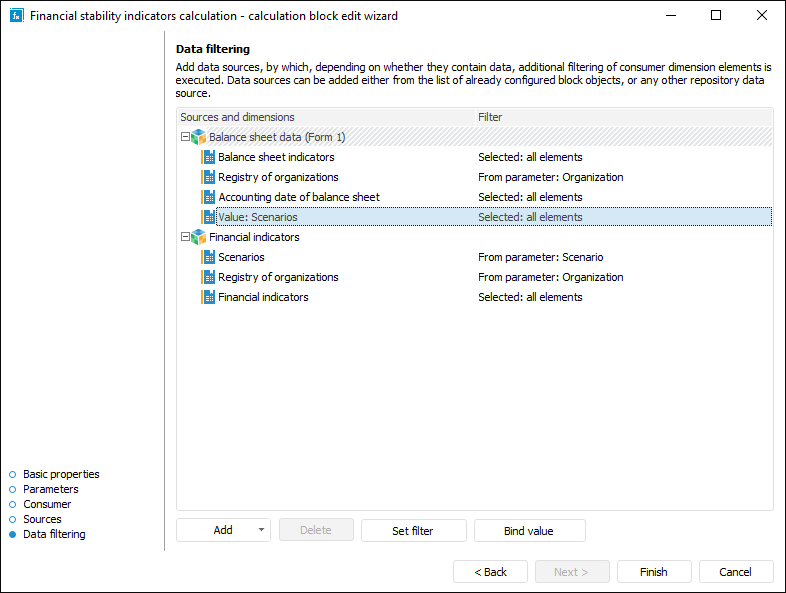The height and width of the screenshot is (593, 786).
Task: Click the Scenarios dimension icon under Financial indicators
Action: [208, 257]
